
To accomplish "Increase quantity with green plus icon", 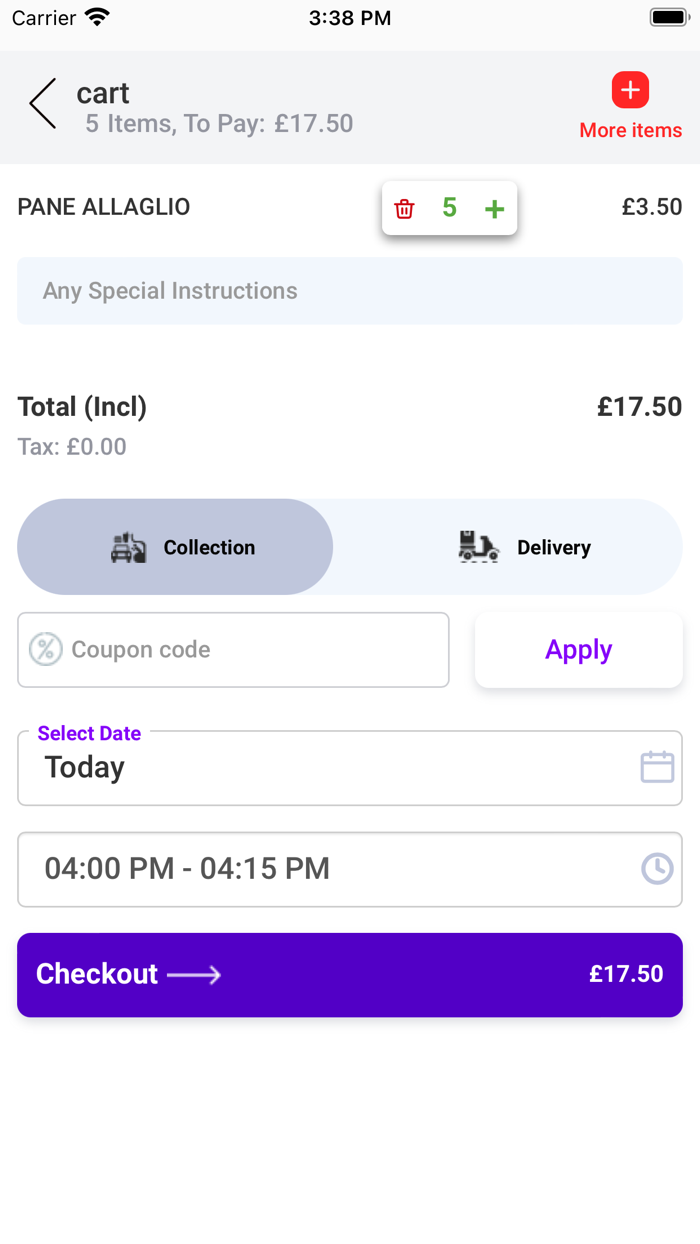I will click(494, 209).
